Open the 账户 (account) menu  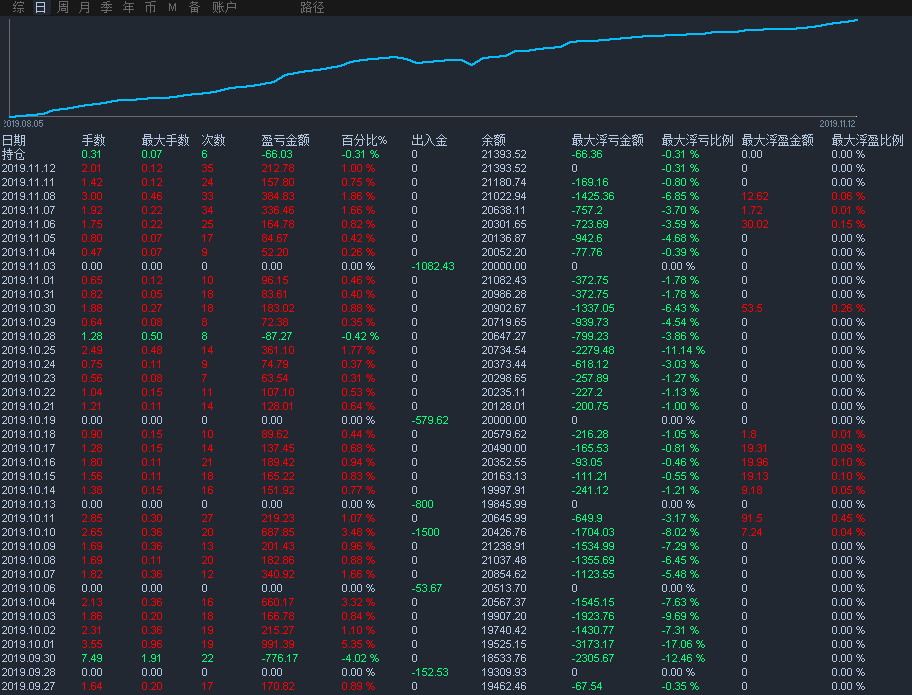pos(224,8)
